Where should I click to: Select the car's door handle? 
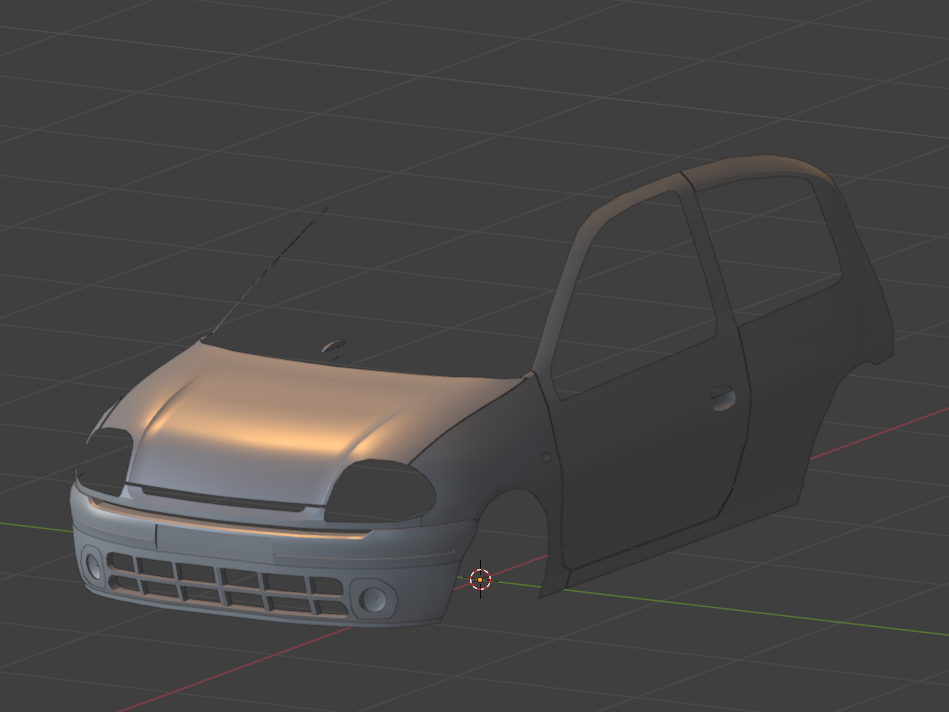723,397
